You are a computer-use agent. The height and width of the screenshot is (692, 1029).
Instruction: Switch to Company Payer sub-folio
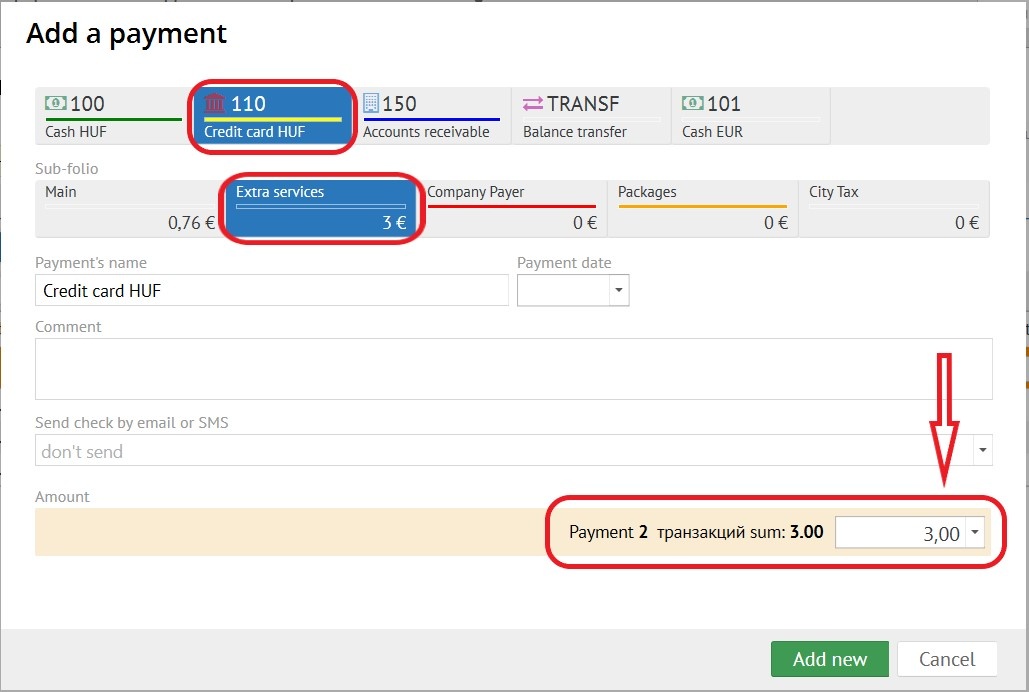pos(512,209)
